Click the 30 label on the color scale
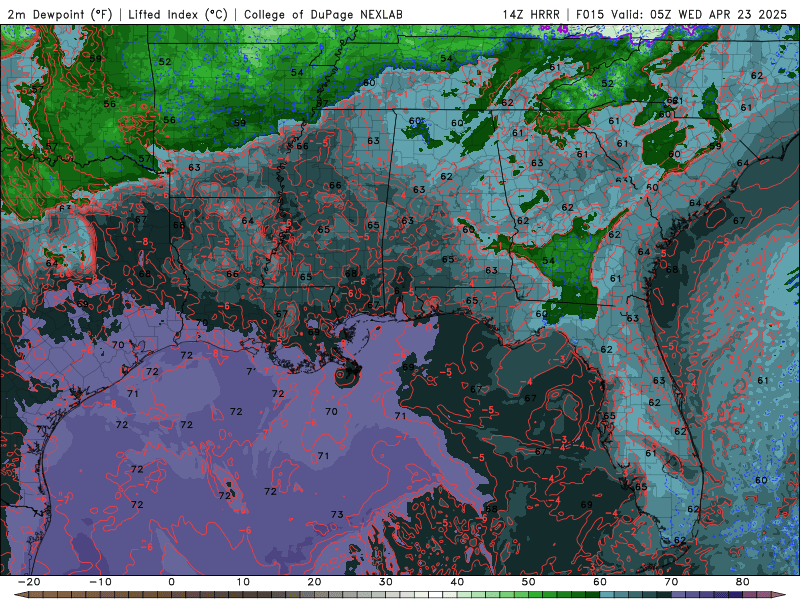800x600 pixels. tap(386, 582)
